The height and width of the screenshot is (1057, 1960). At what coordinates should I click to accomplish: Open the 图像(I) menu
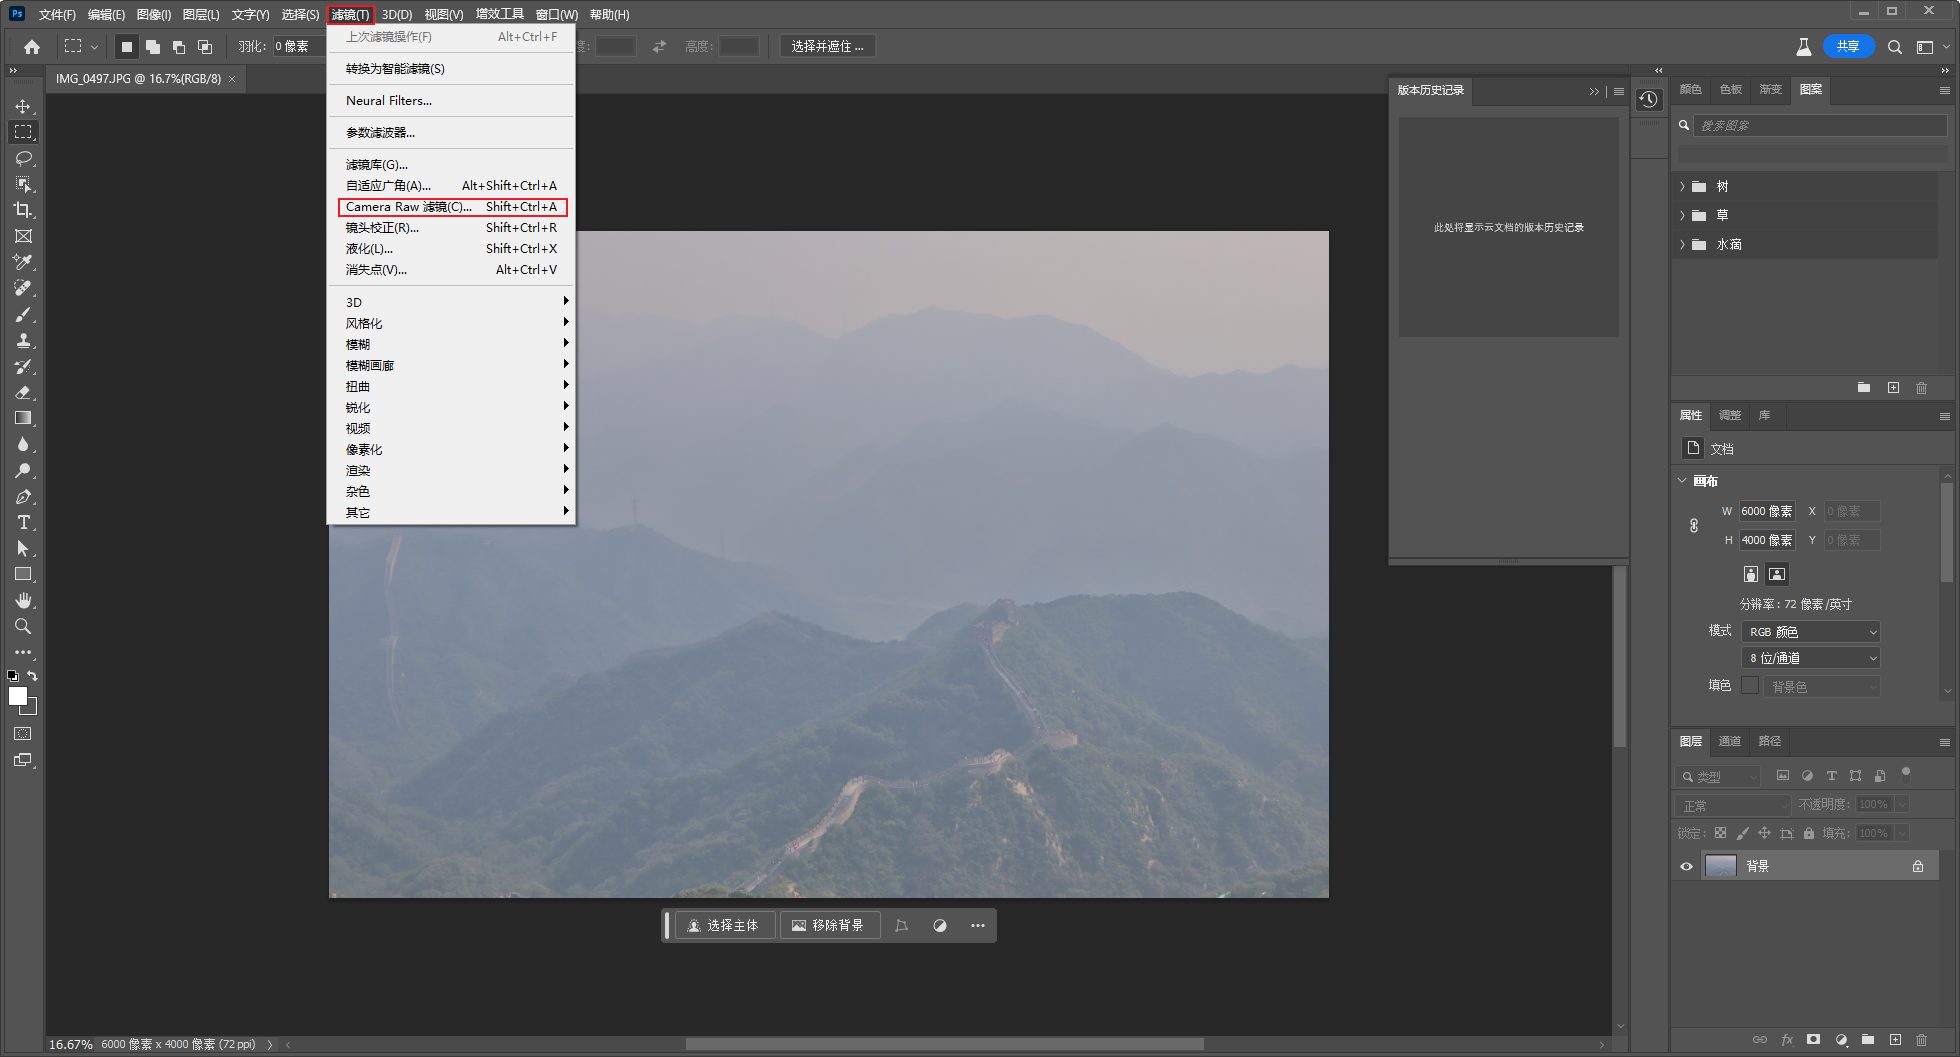point(153,14)
